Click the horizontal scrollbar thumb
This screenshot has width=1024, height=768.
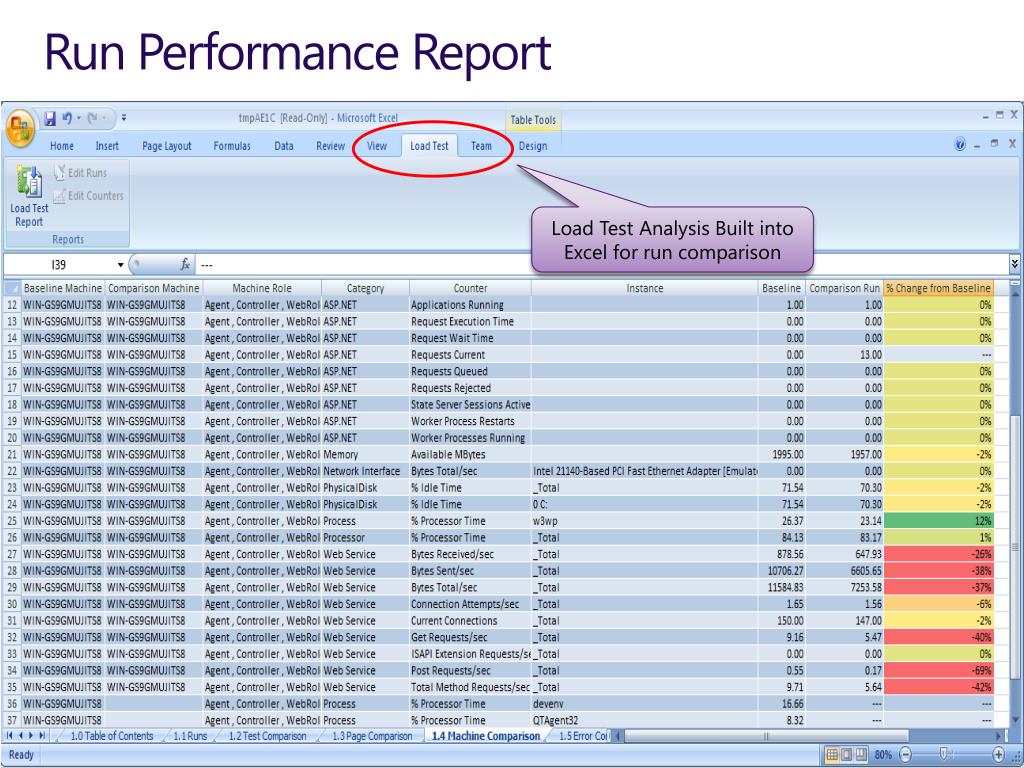(x=766, y=736)
